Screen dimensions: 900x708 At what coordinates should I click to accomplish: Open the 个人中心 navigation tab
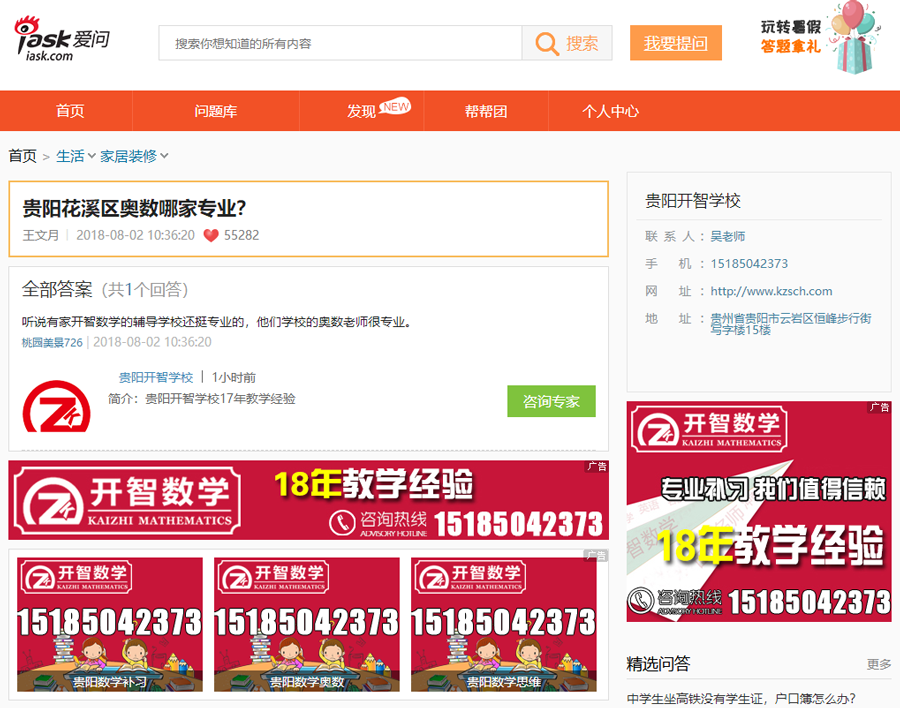tap(610, 111)
